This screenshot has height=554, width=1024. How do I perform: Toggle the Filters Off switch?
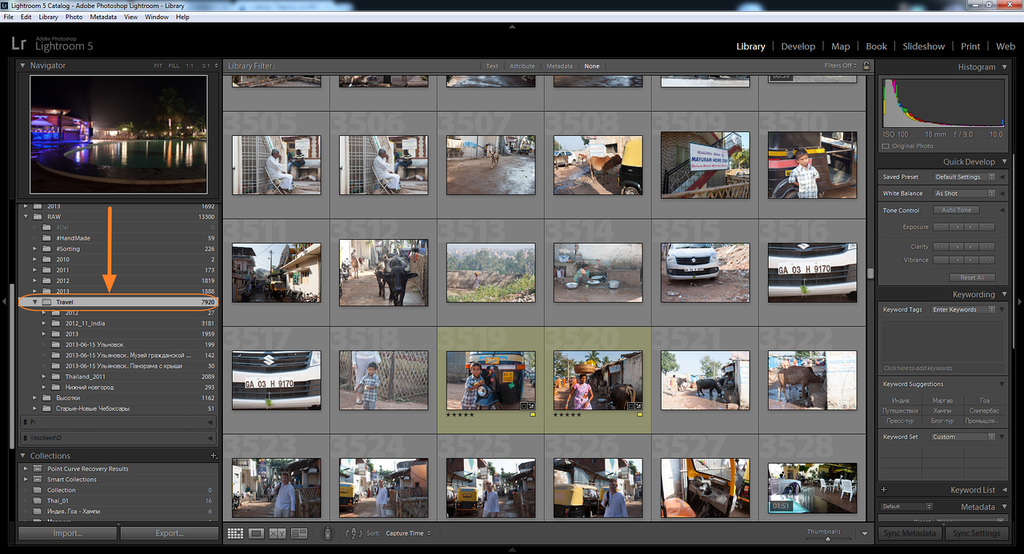[840, 65]
